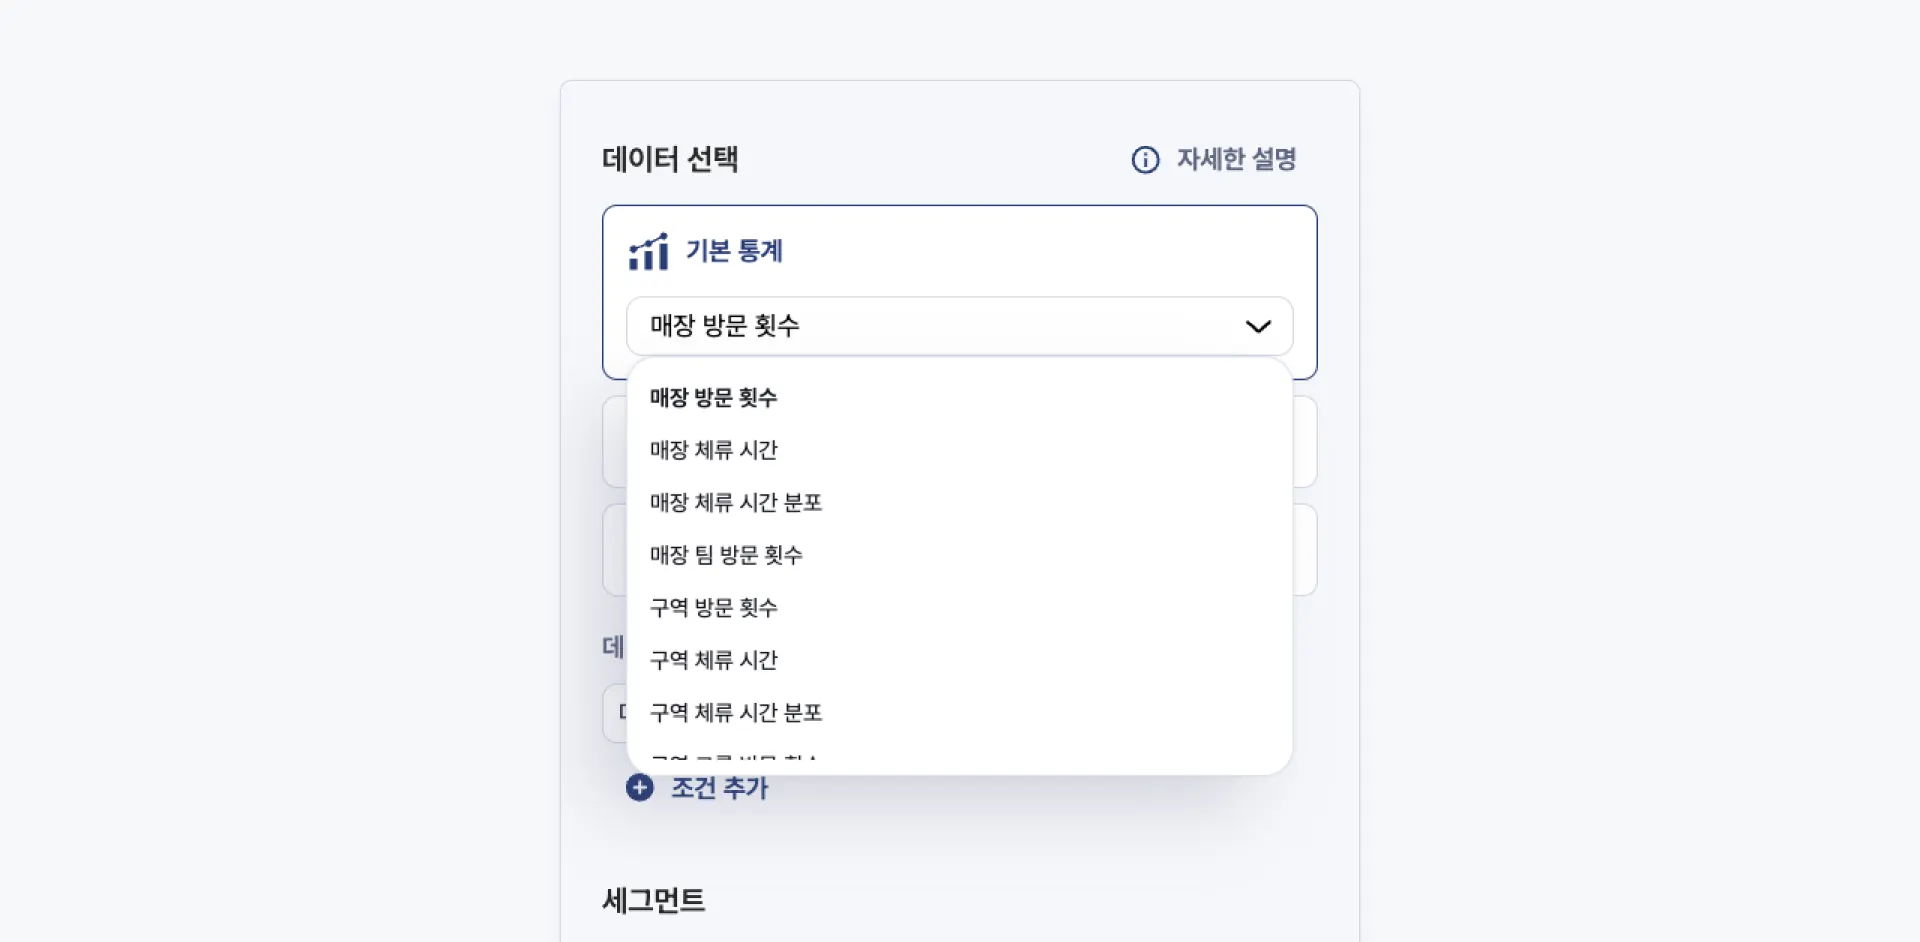Screen dimensions: 1920x942
Task: Click the 데이터 선택 section heading
Action: tap(670, 160)
